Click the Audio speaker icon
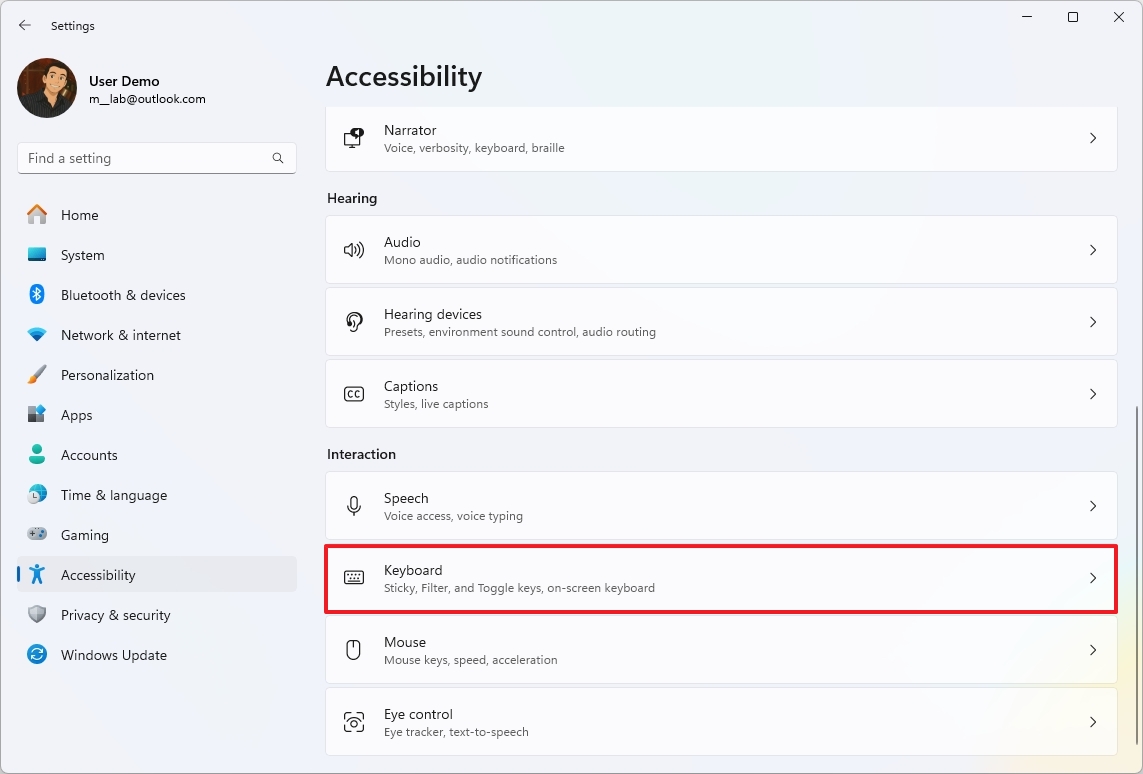 coord(354,250)
